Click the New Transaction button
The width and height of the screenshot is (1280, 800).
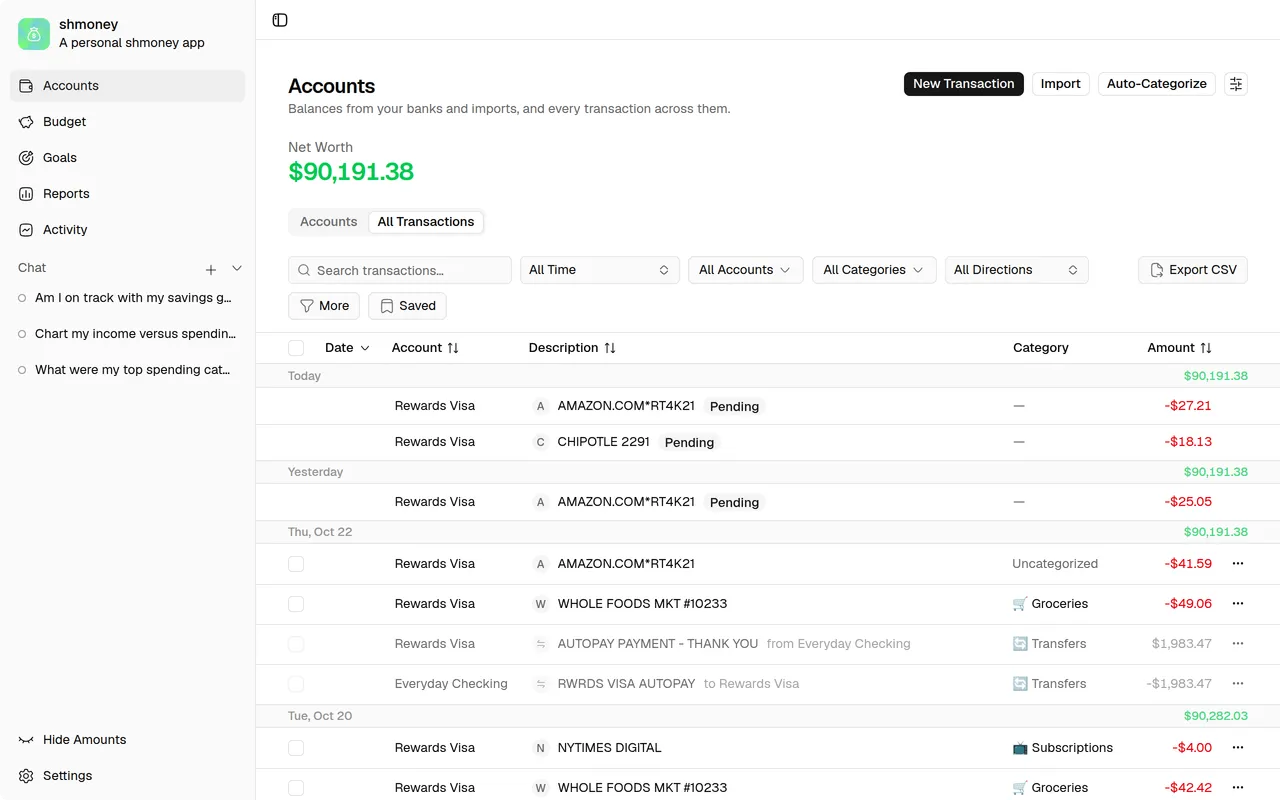click(964, 84)
